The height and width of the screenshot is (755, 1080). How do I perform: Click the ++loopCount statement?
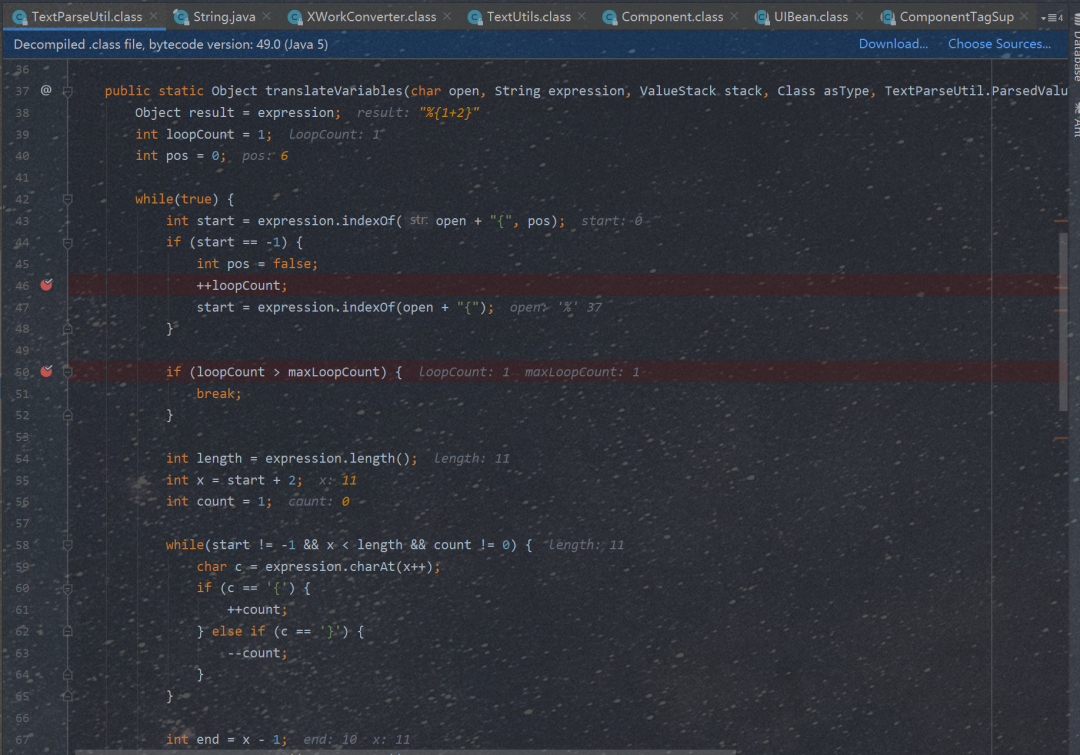[242, 285]
